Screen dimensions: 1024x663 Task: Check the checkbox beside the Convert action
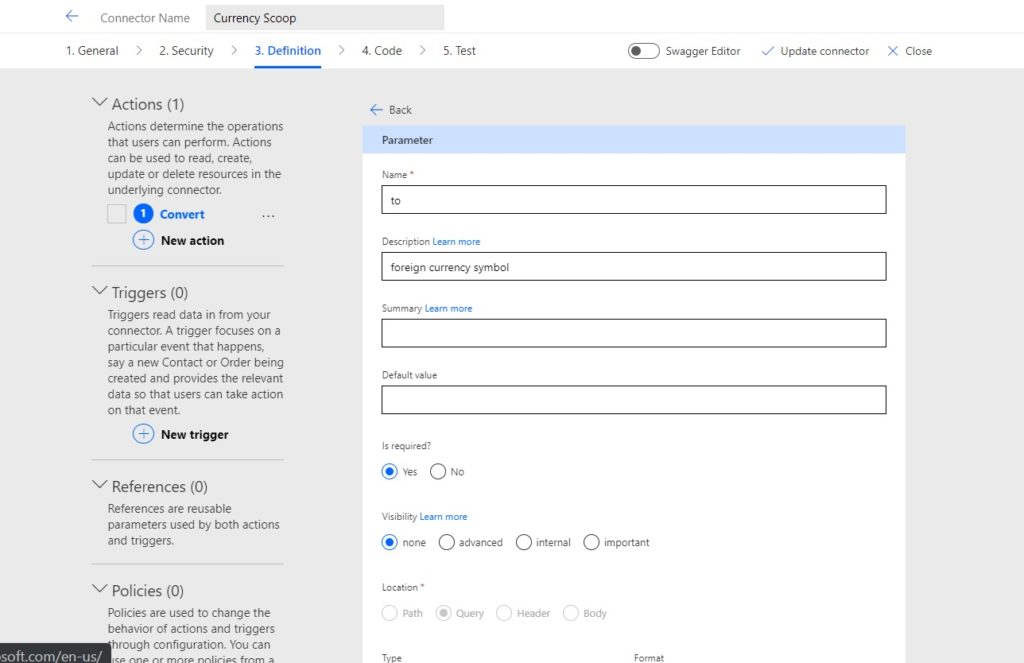[x=114, y=213]
